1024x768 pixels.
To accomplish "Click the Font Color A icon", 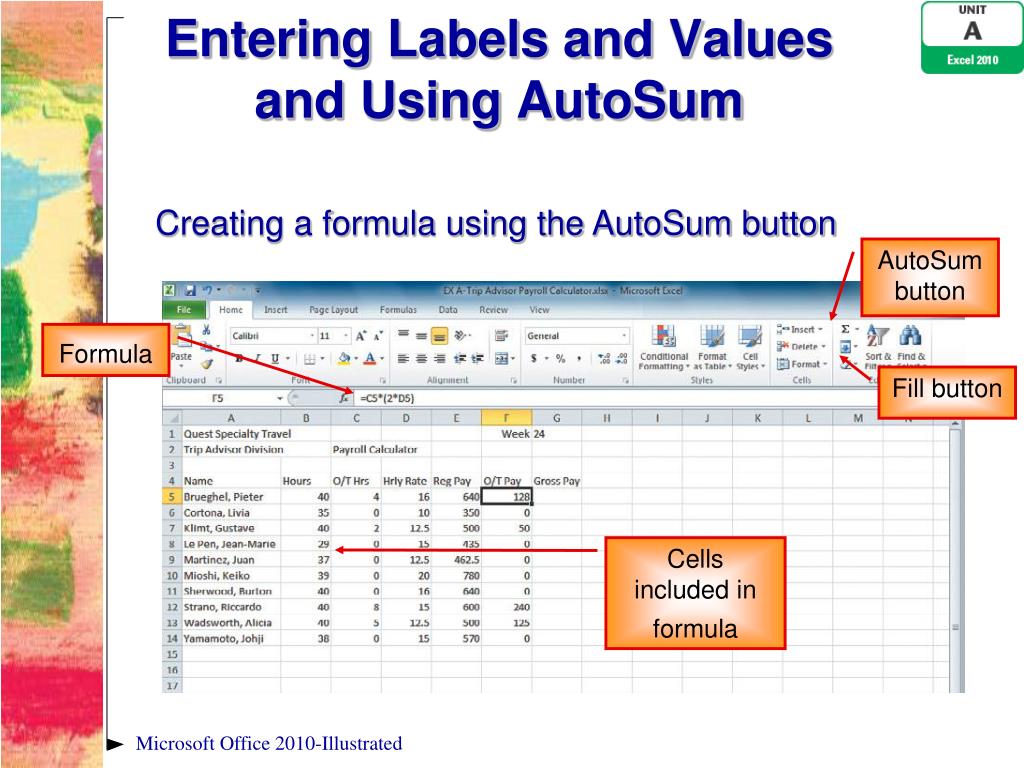I will 370,359.
